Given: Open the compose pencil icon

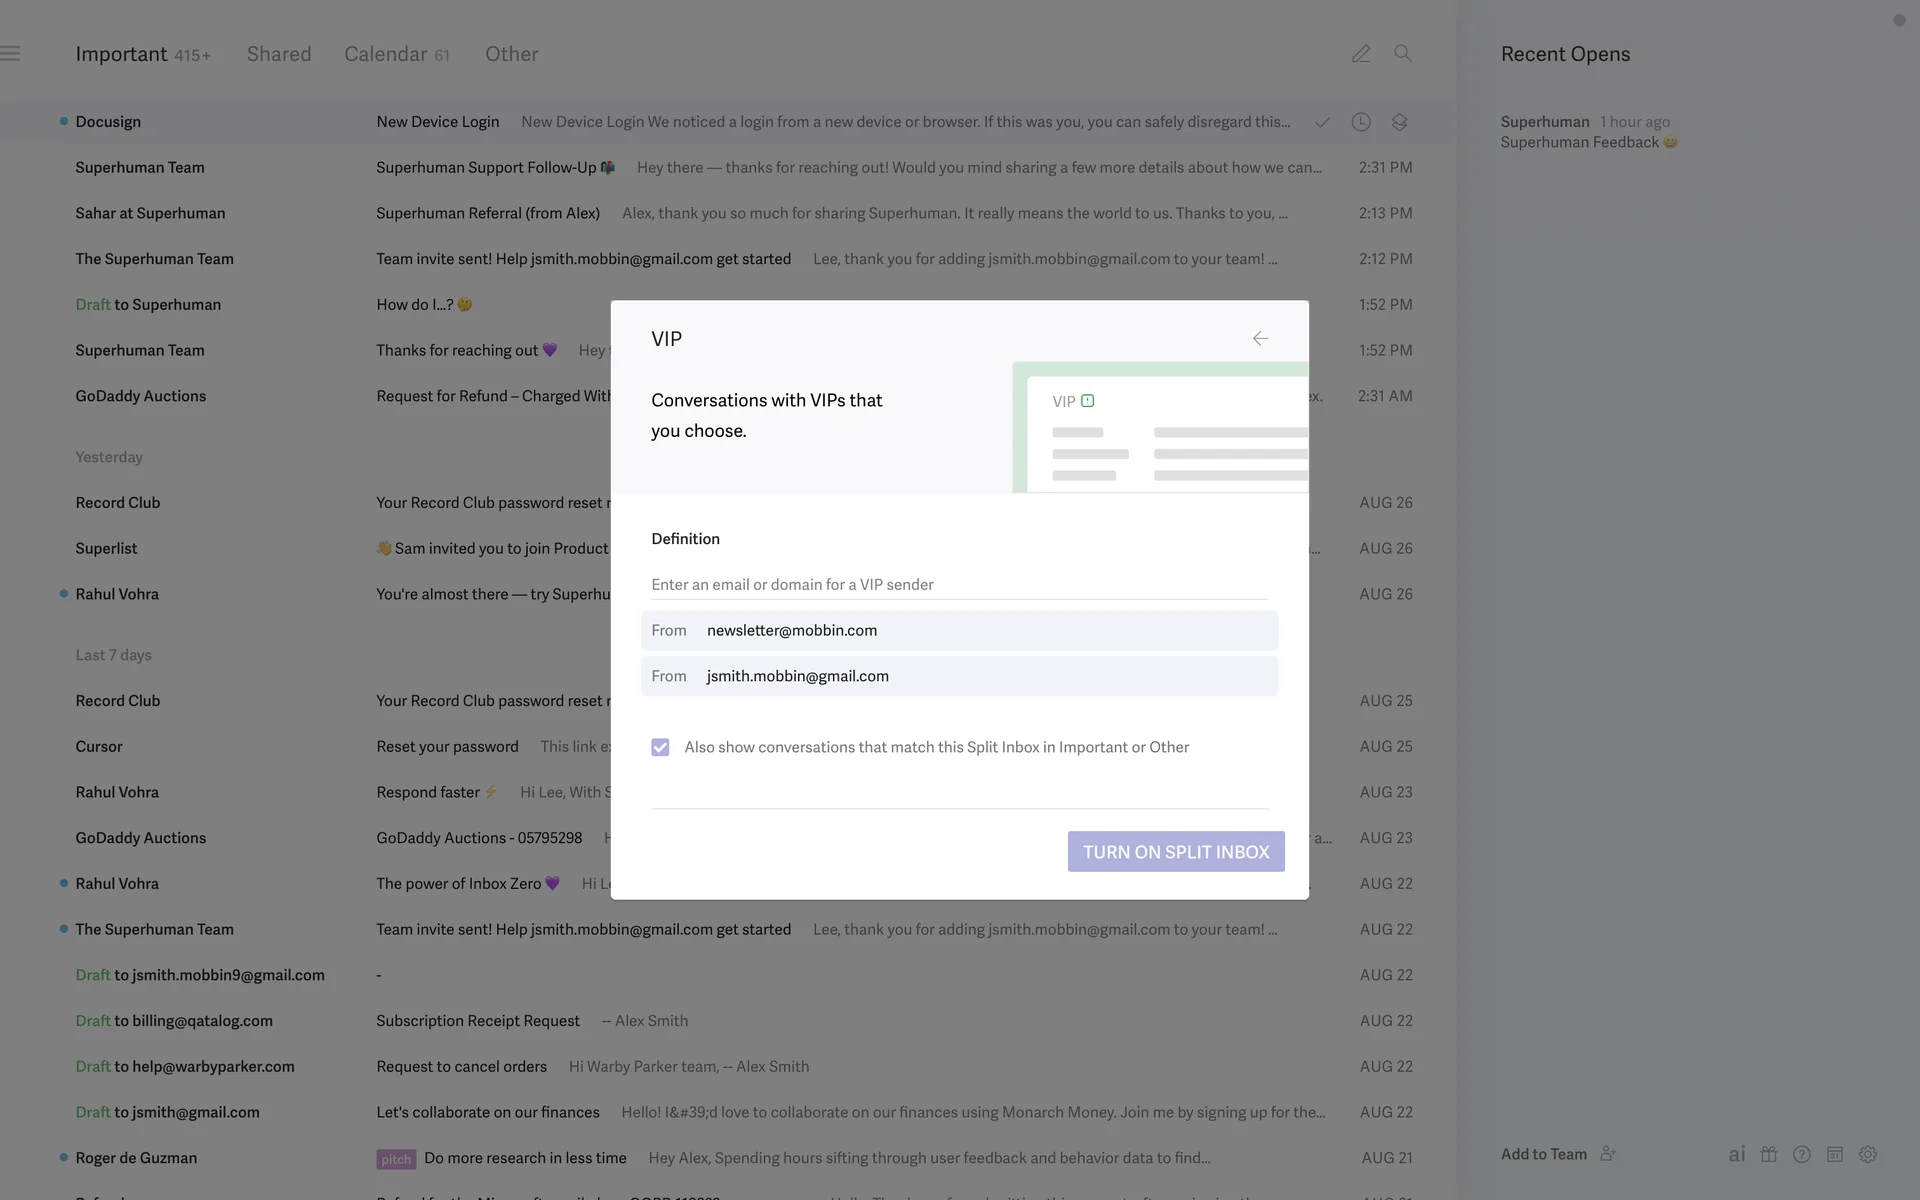Looking at the screenshot, I should (x=1361, y=54).
